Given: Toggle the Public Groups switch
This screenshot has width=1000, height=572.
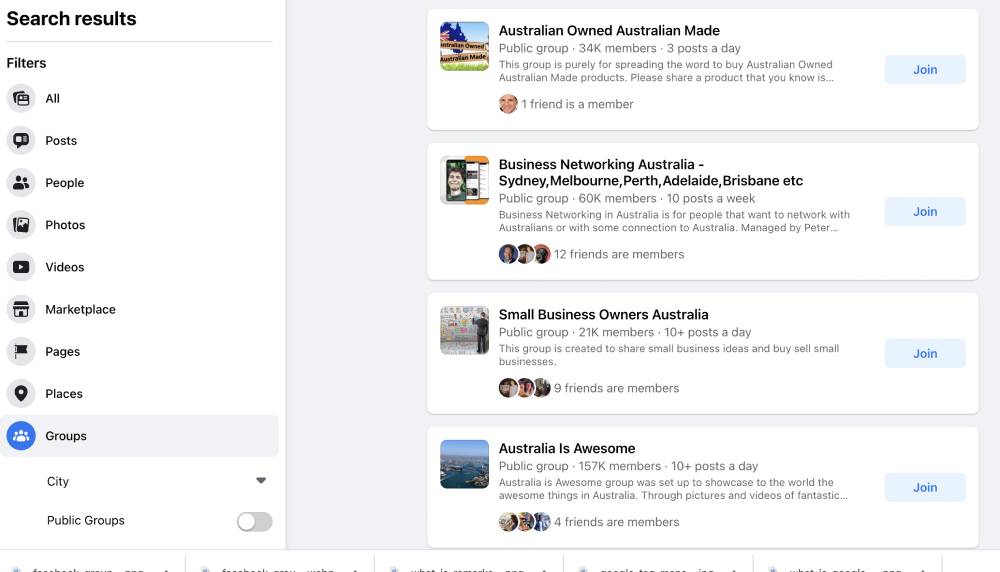Looking at the screenshot, I should click(x=254, y=522).
